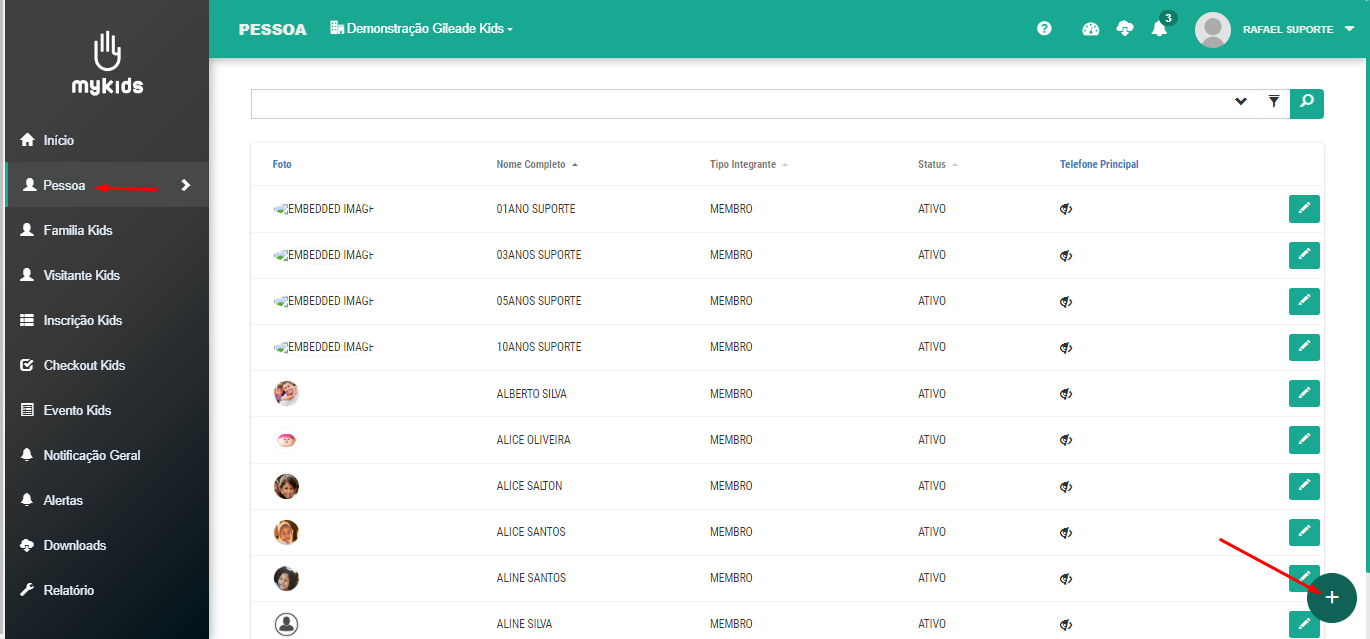Viewport: 1370px width, 639px height.
Task: Open the notifications bell with badge 3
Action: tap(1160, 27)
